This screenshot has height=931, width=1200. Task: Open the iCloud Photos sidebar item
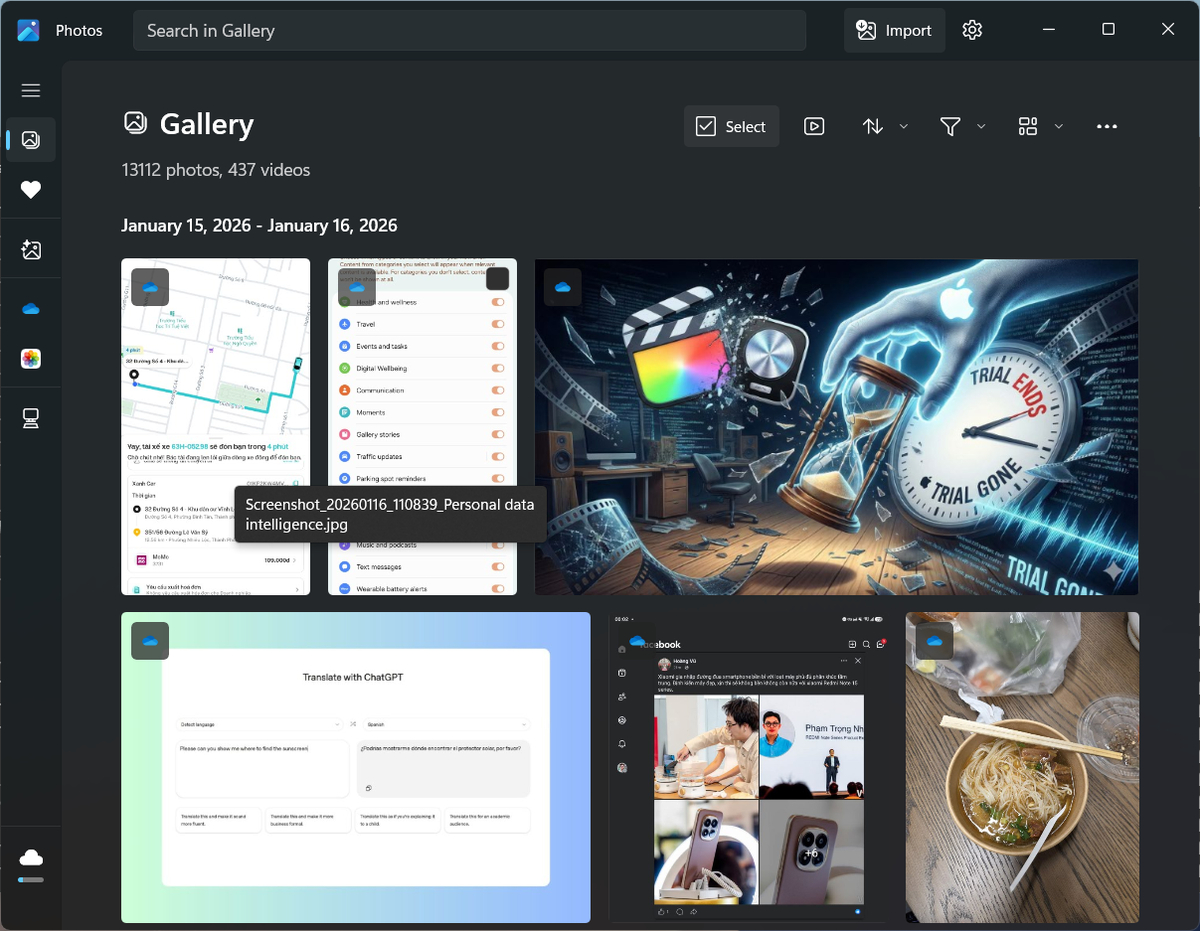pyautogui.click(x=31, y=359)
